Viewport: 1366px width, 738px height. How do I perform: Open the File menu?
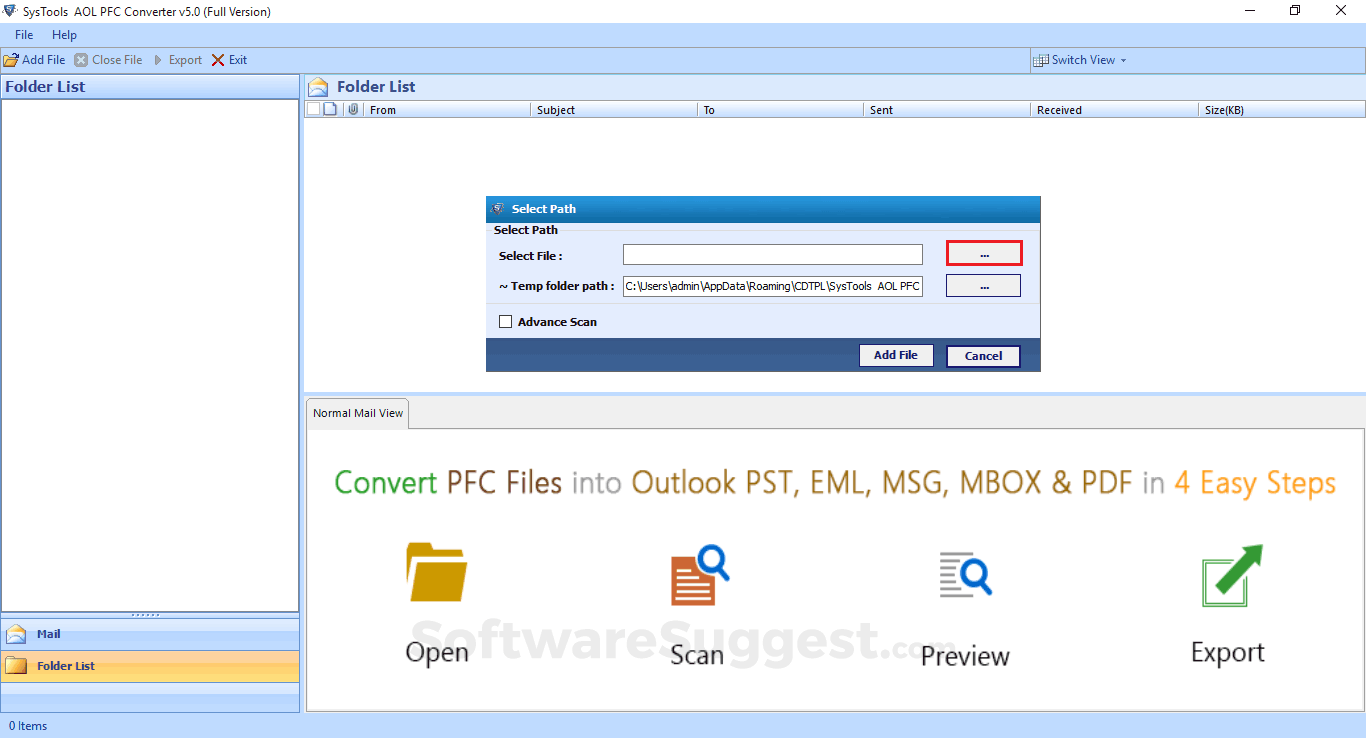[x=24, y=35]
